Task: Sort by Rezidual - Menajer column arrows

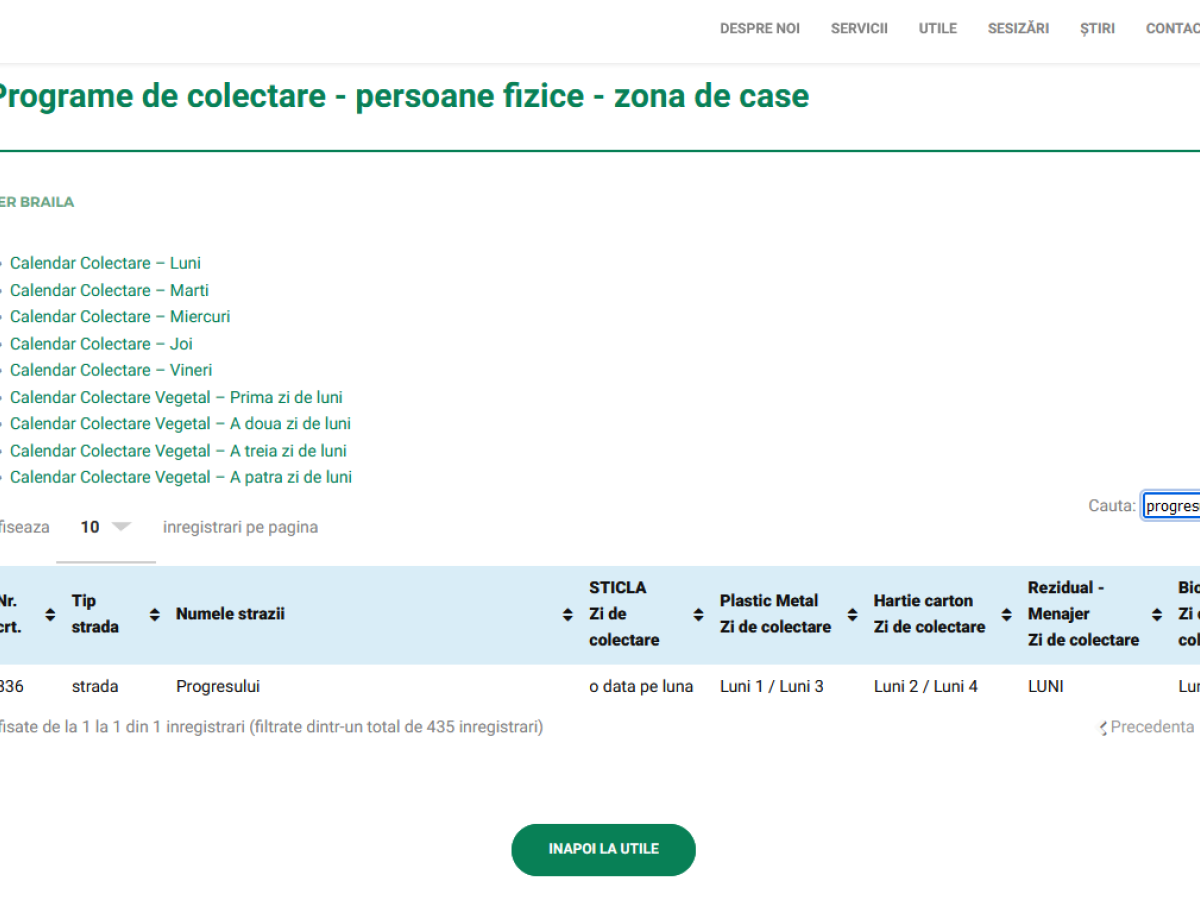Action: point(1157,615)
